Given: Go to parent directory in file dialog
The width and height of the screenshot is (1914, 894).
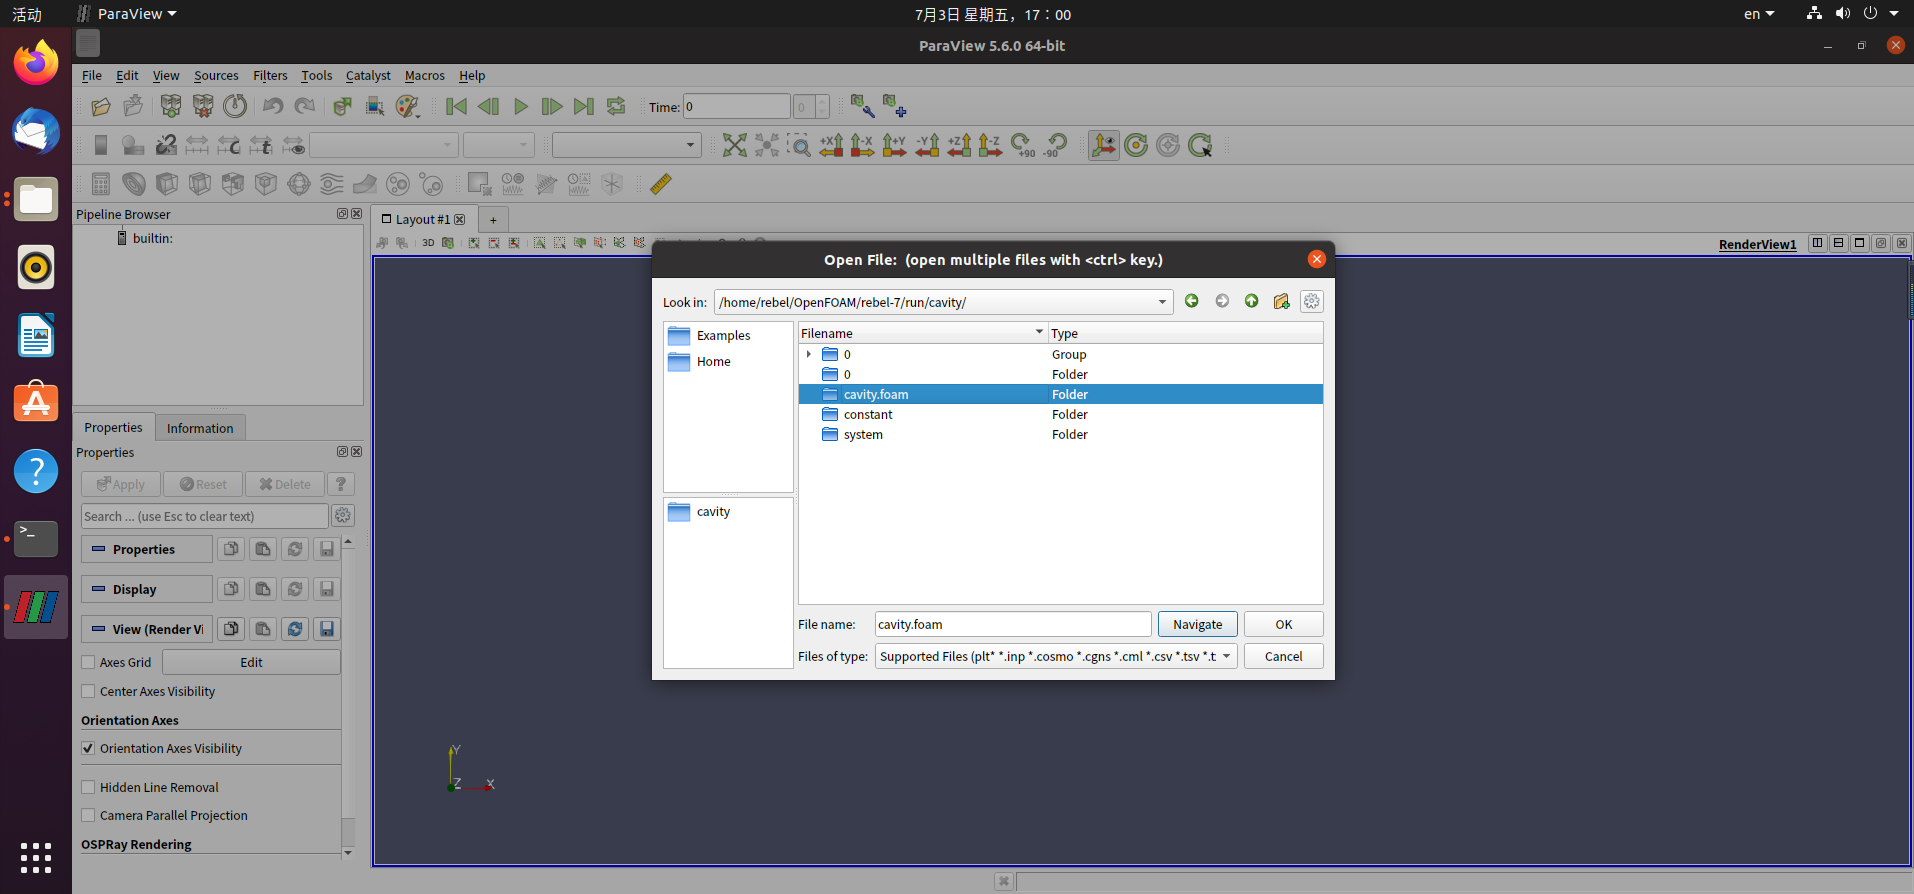Looking at the screenshot, I should tap(1251, 301).
